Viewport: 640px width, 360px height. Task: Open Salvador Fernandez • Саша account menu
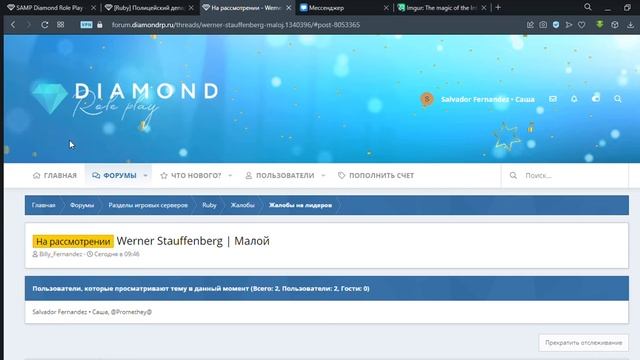coord(487,99)
